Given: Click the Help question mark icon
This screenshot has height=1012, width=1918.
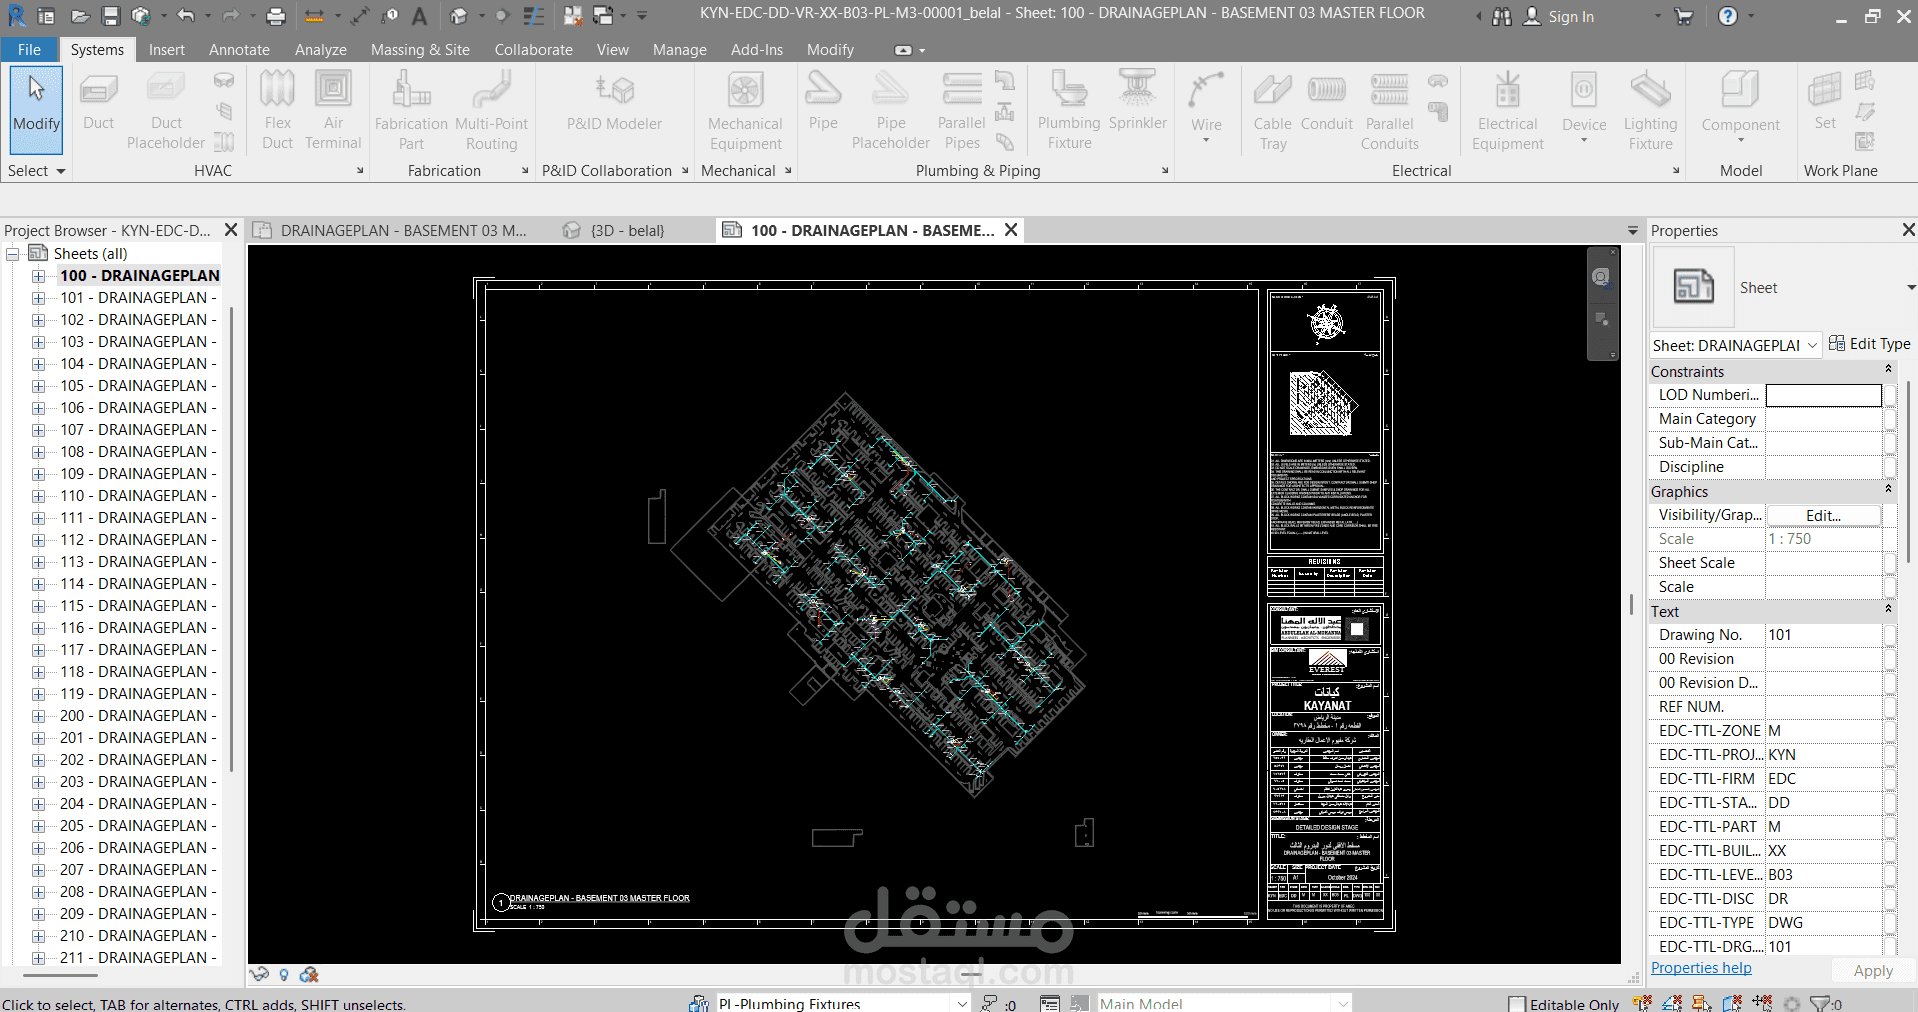Looking at the screenshot, I should [1727, 16].
